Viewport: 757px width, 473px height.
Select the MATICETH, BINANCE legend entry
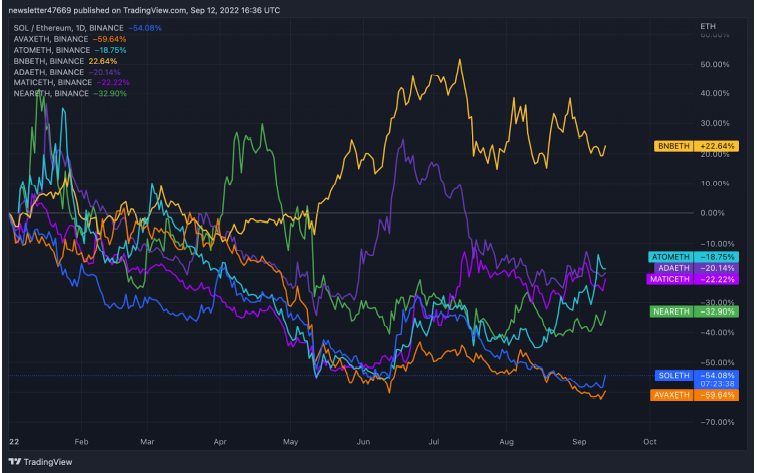pyautogui.click(x=71, y=83)
